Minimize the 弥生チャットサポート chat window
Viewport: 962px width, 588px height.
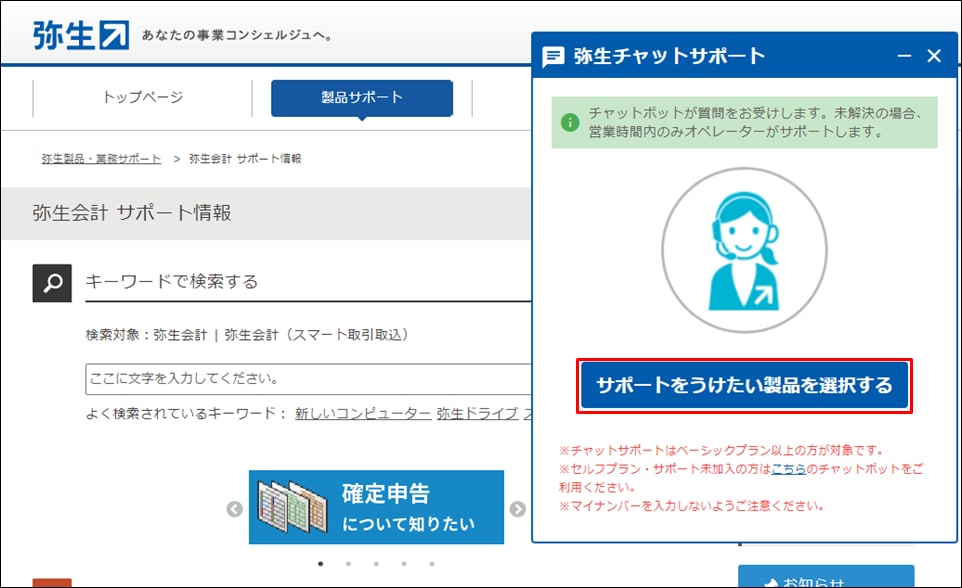(904, 56)
